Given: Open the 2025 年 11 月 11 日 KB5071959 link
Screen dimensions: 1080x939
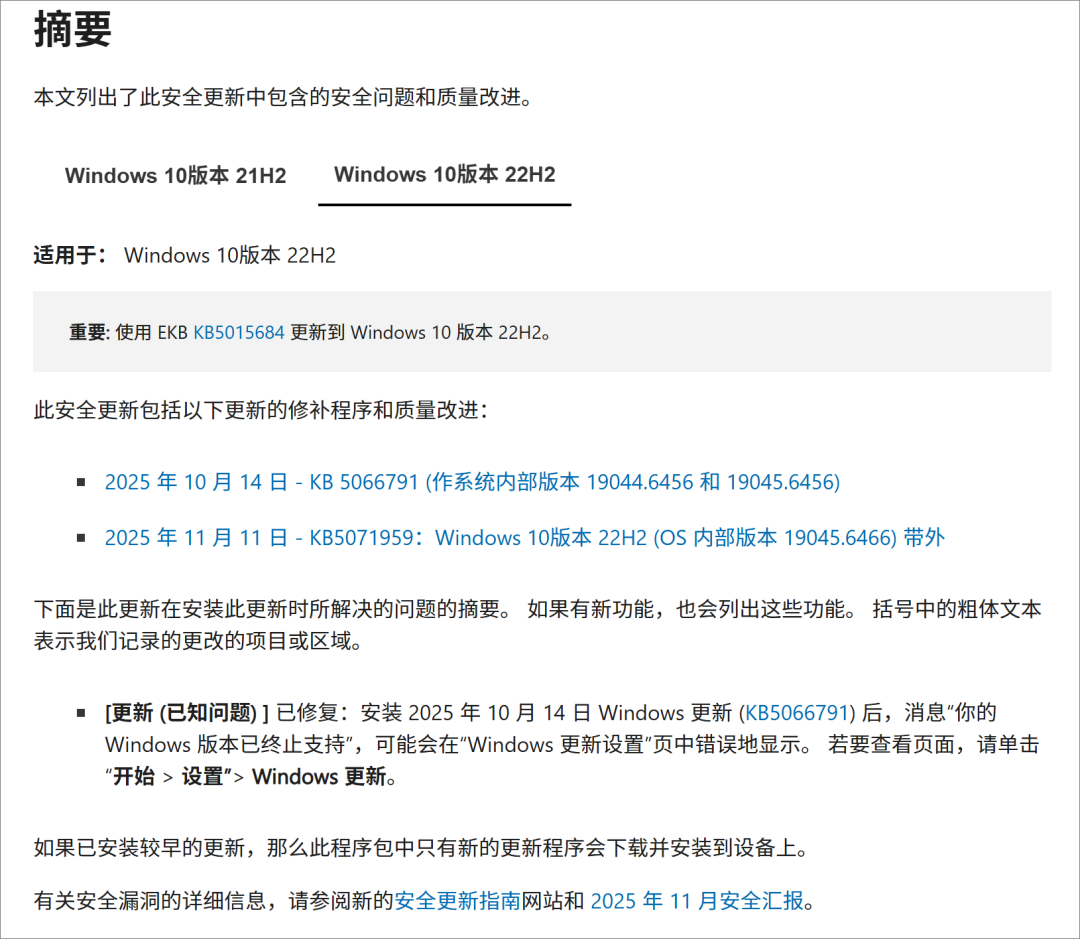Looking at the screenshot, I should 524,537.
